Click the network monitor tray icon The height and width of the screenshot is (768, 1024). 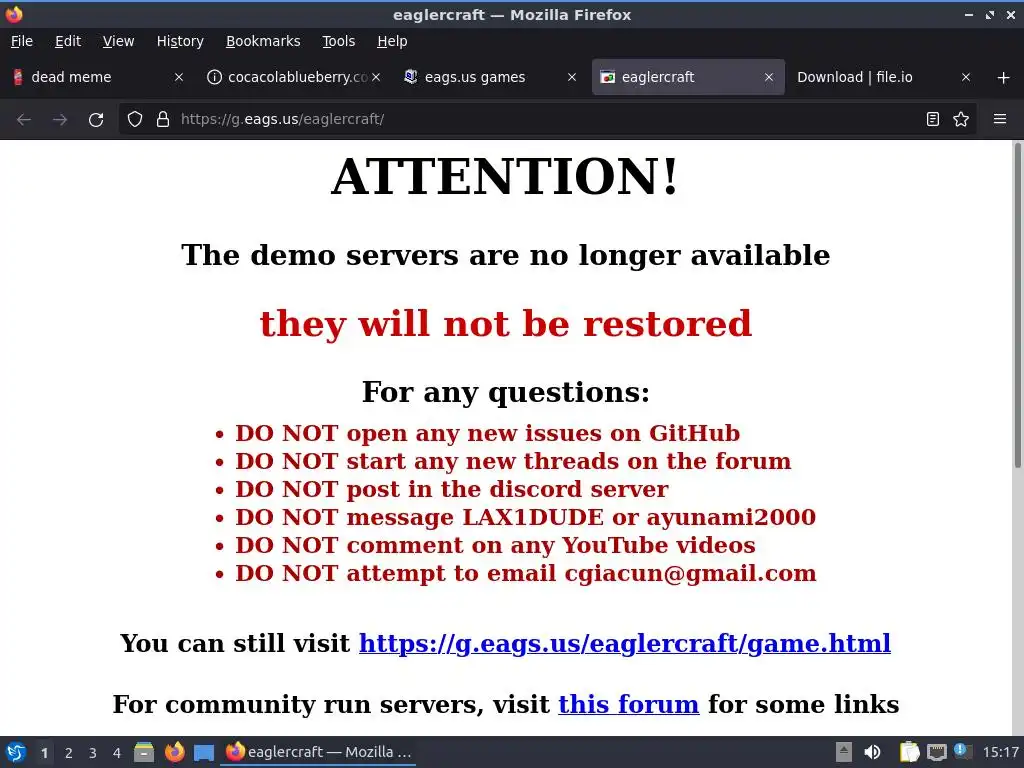click(x=936, y=753)
